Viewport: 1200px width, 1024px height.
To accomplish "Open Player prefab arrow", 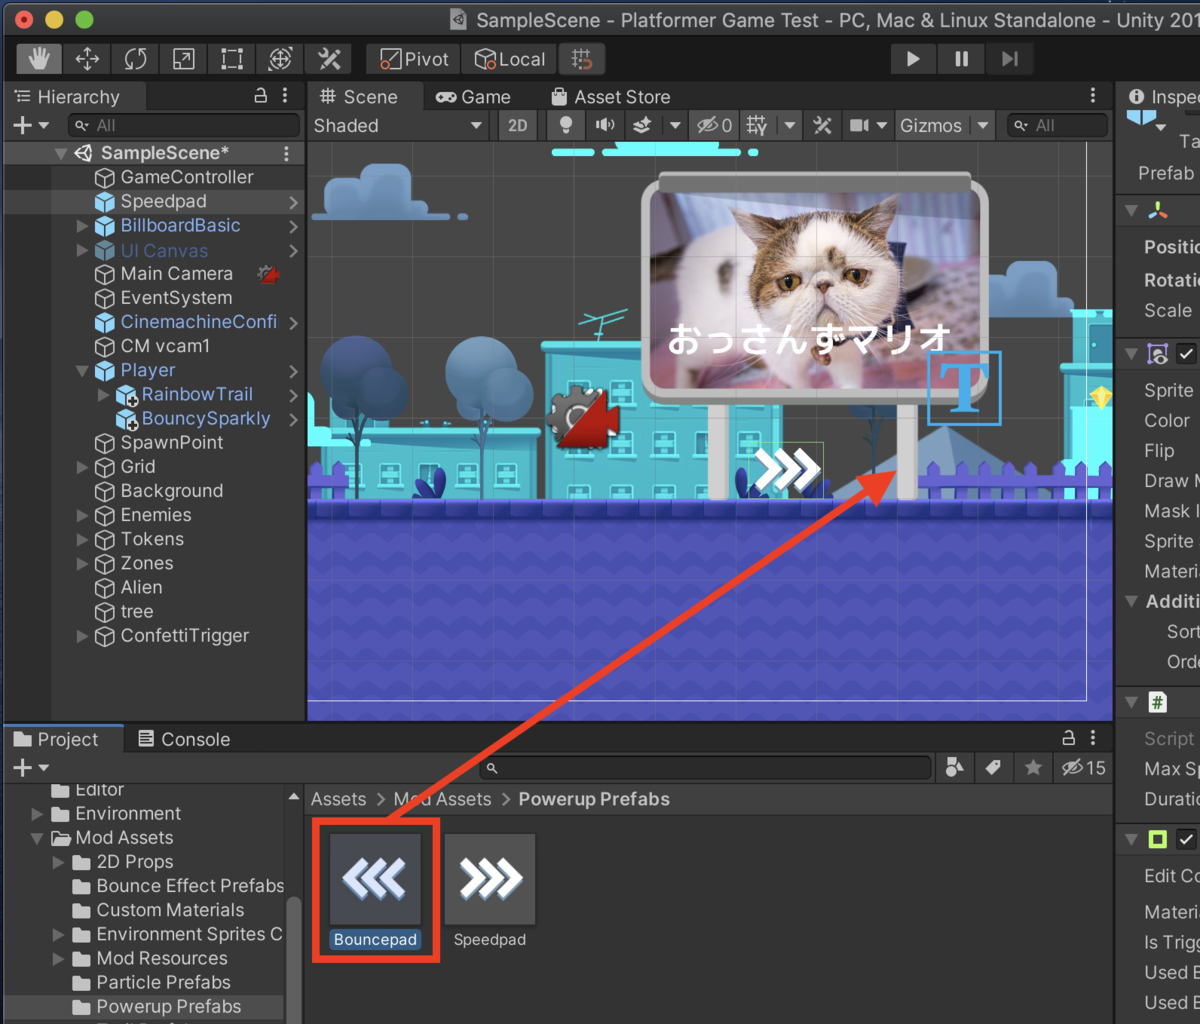I will click(293, 371).
